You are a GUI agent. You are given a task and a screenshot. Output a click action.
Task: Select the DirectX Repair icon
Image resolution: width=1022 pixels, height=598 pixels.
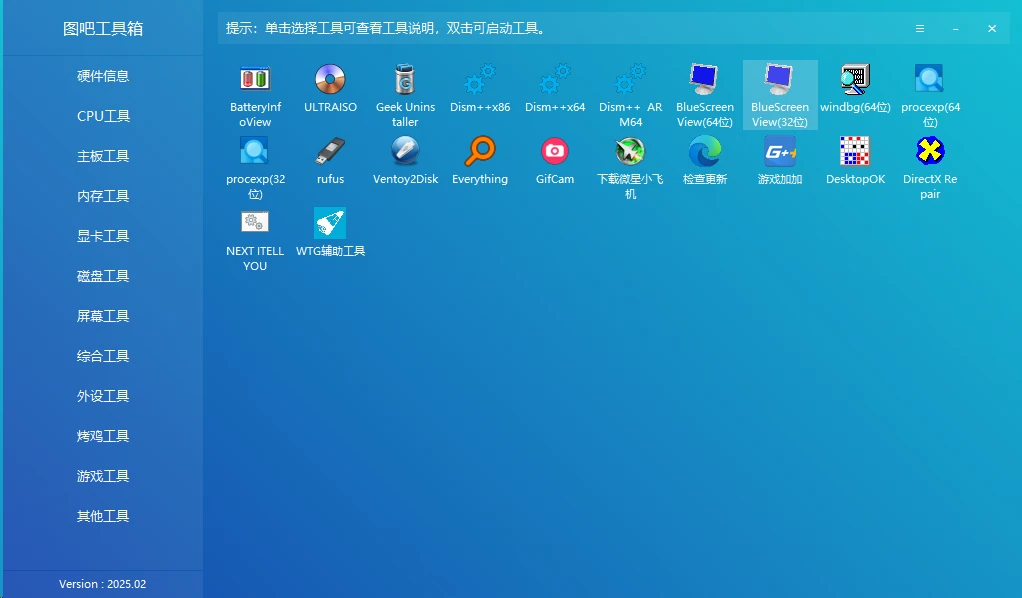click(x=930, y=152)
